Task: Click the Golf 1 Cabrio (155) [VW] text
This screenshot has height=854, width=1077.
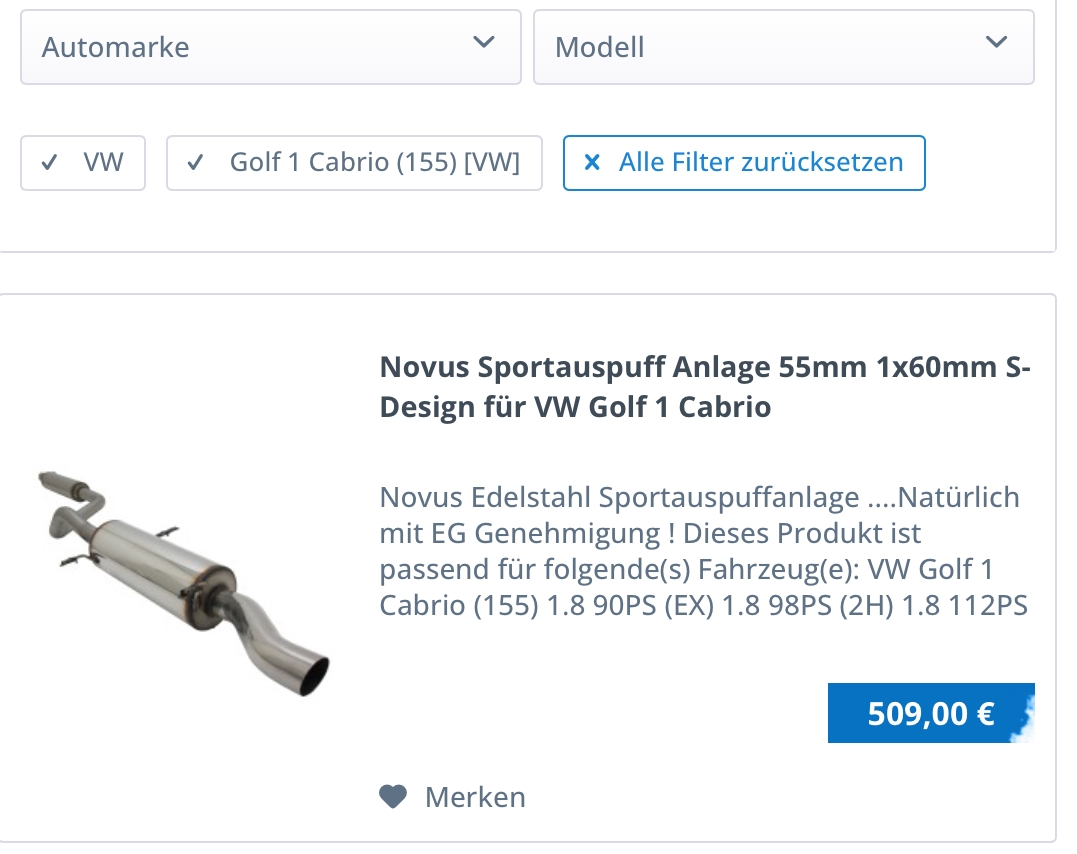Action: coord(375,163)
